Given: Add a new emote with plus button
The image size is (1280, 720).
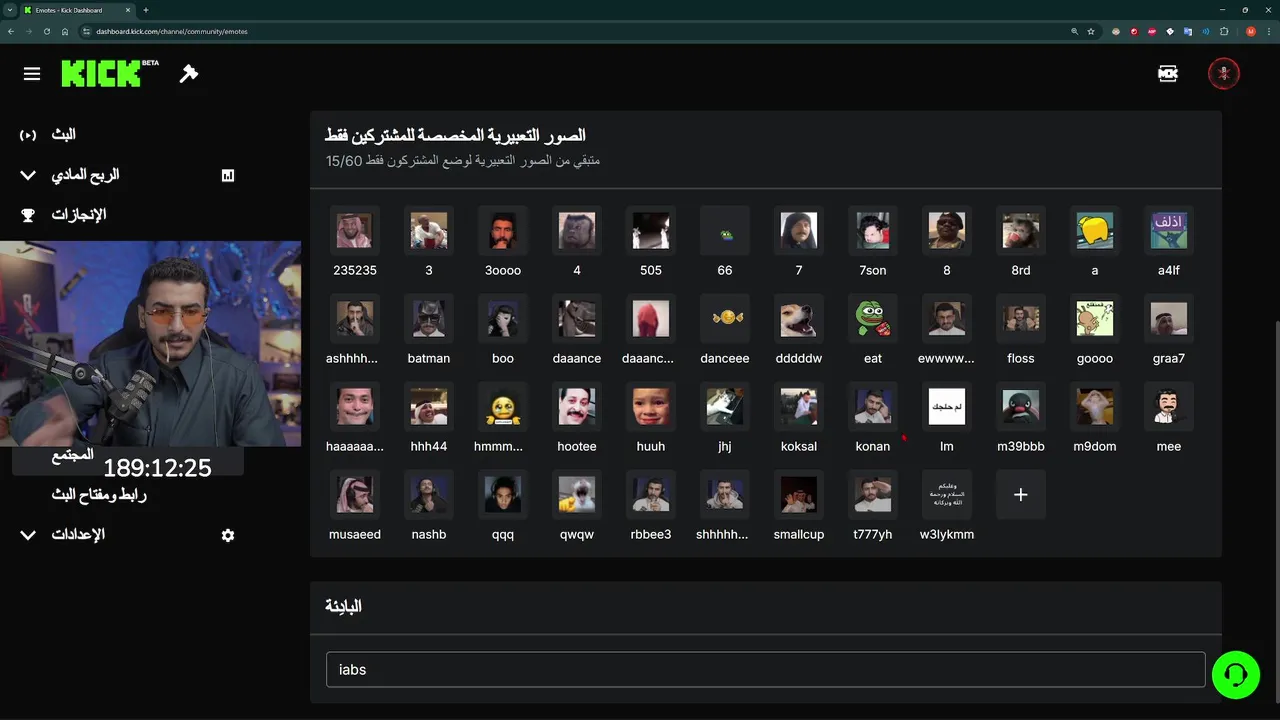Looking at the screenshot, I should click(x=1021, y=495).
